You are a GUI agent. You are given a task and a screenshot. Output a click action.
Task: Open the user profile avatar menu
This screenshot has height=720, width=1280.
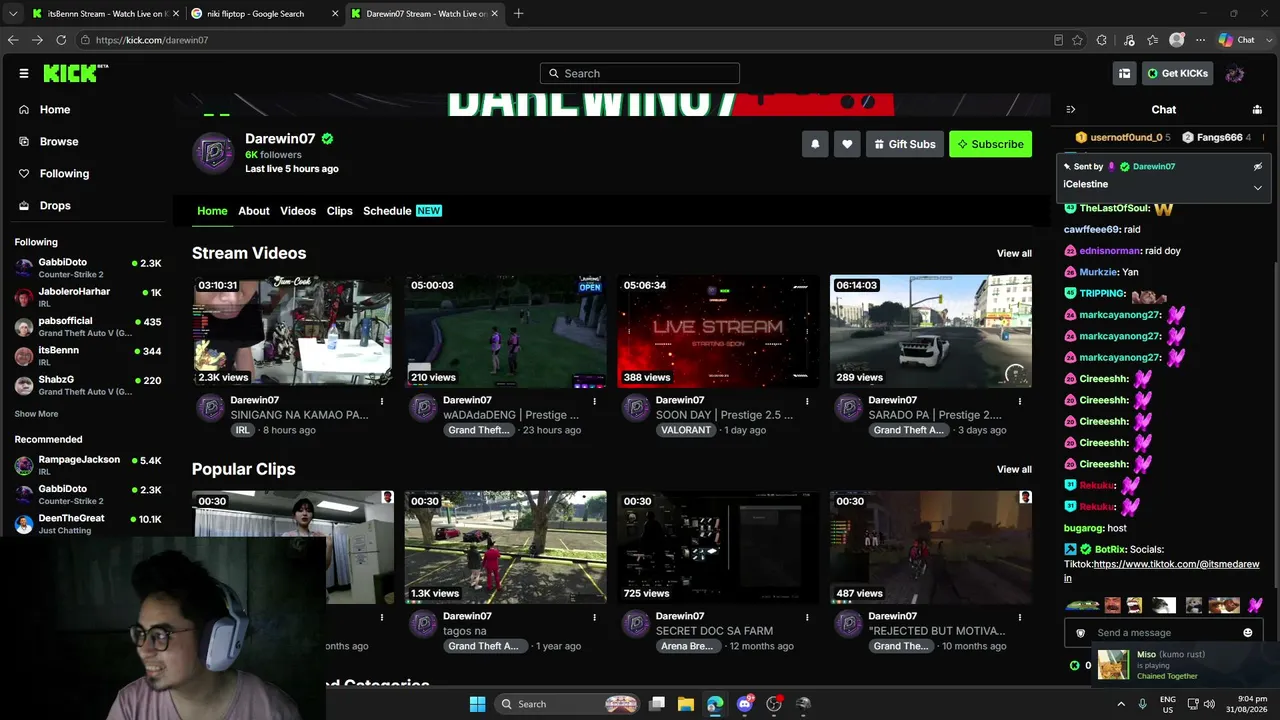click(1235, 73)
